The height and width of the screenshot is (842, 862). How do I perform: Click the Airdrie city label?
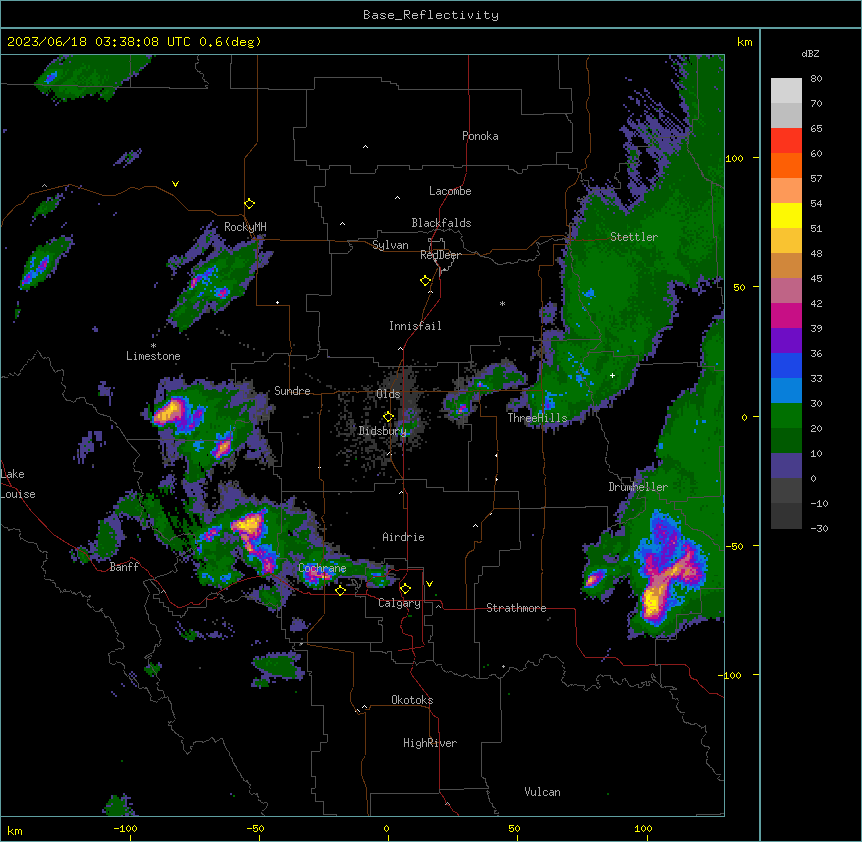(404, 537)
